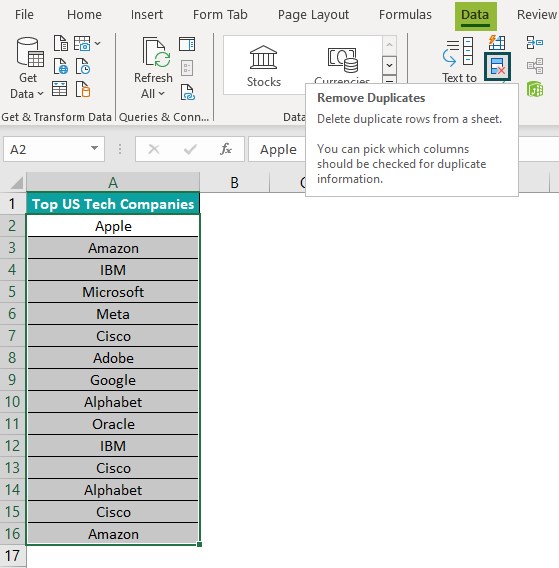Click the formula bar Enter checkmark
Image resolution: width=559 pixels, height=568 pixels.
(190, 149)
